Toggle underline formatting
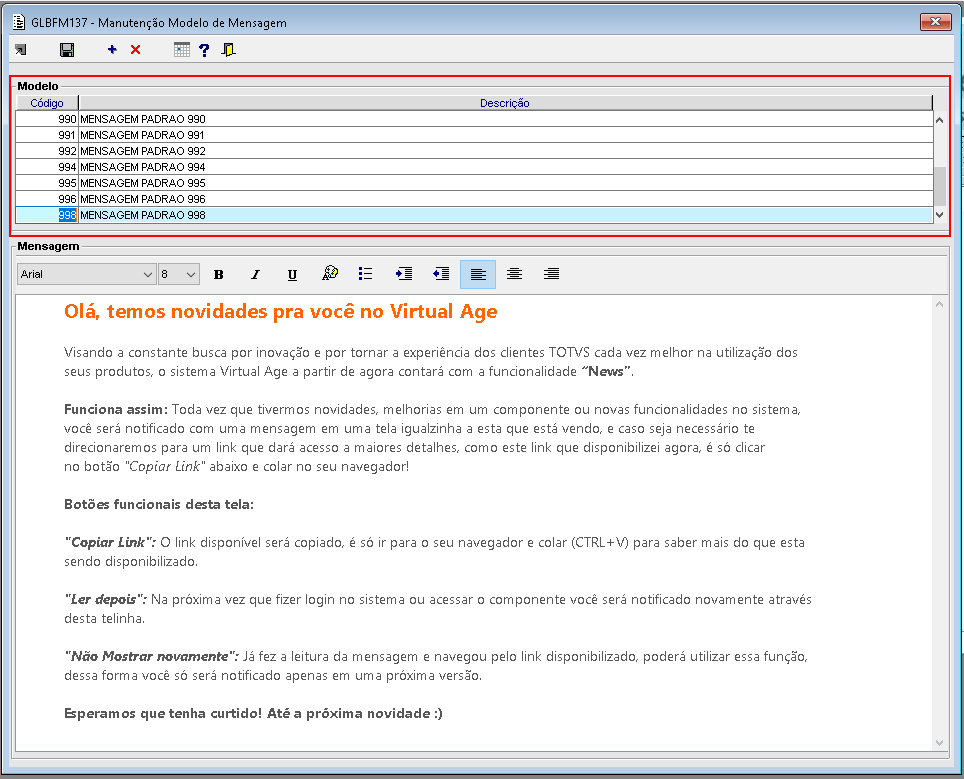This screenshot has width=964, height=779. 293,274
